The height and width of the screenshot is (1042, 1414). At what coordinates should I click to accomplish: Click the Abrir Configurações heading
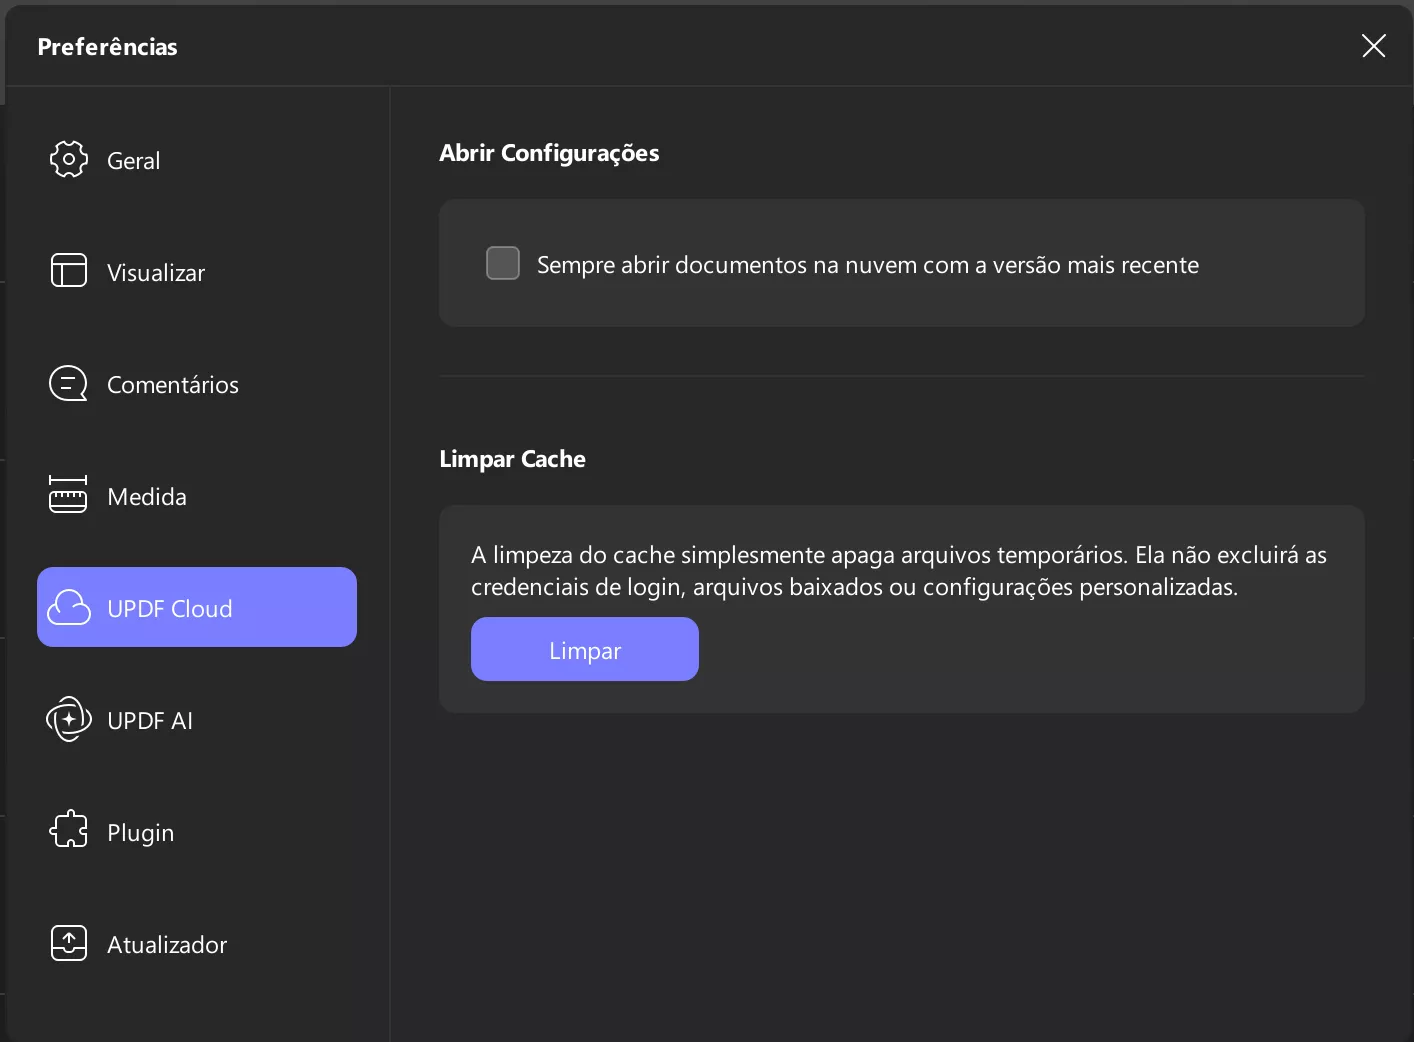(549, 153)
